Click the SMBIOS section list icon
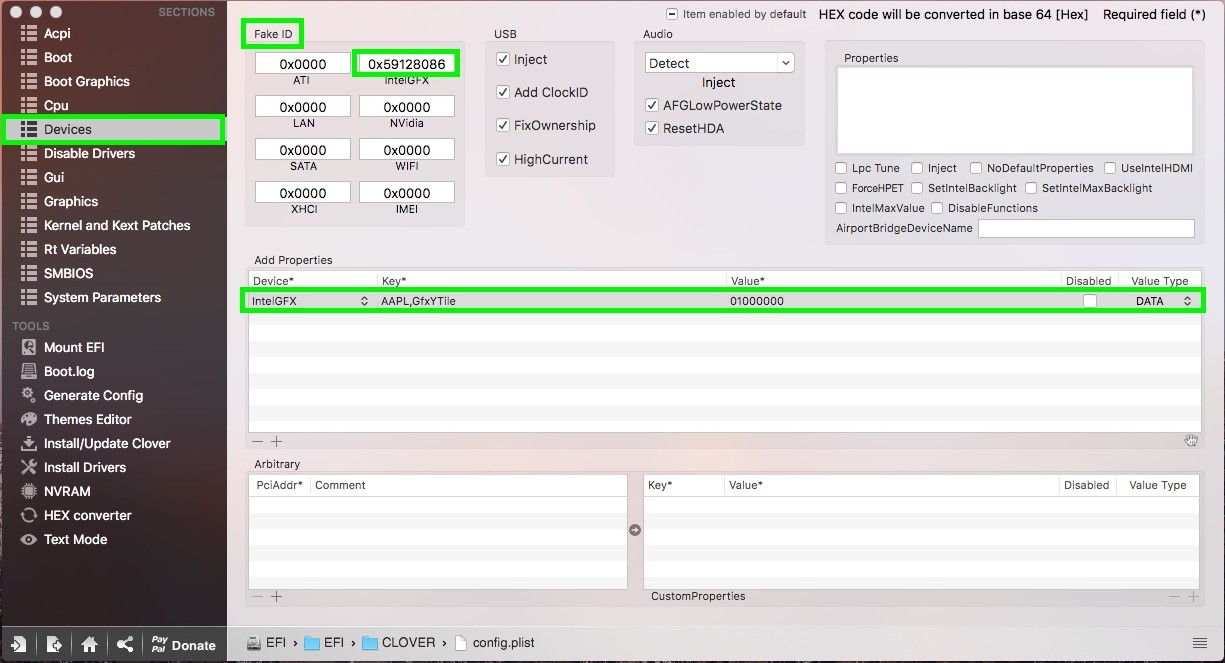 [28, 273]
